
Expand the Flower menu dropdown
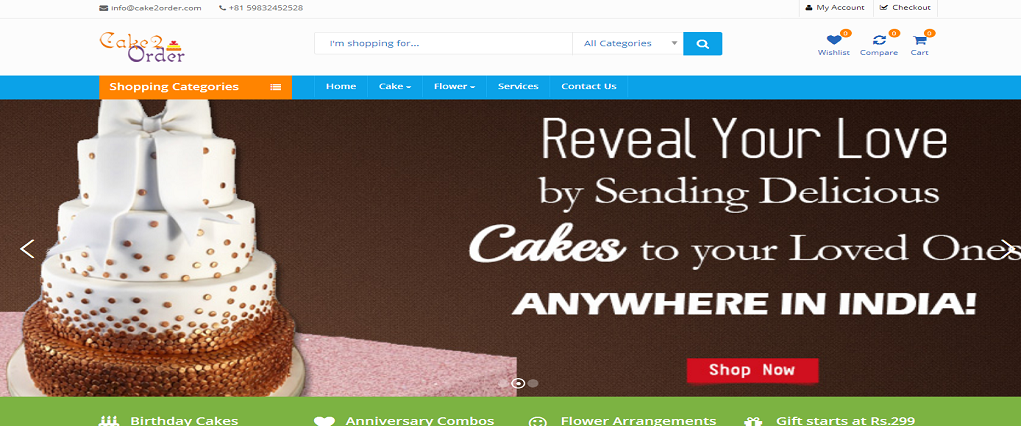click(x=454, y=87)
